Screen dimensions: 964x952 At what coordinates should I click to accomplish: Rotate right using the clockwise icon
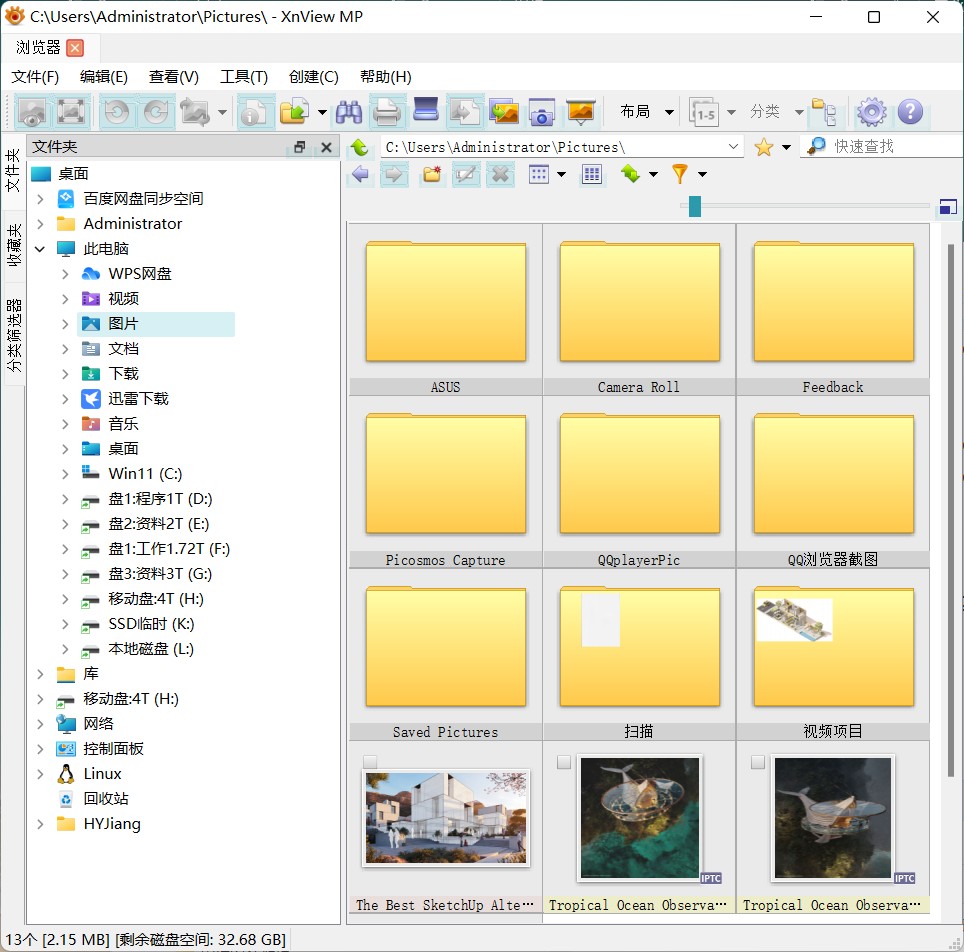click(156, 113)
